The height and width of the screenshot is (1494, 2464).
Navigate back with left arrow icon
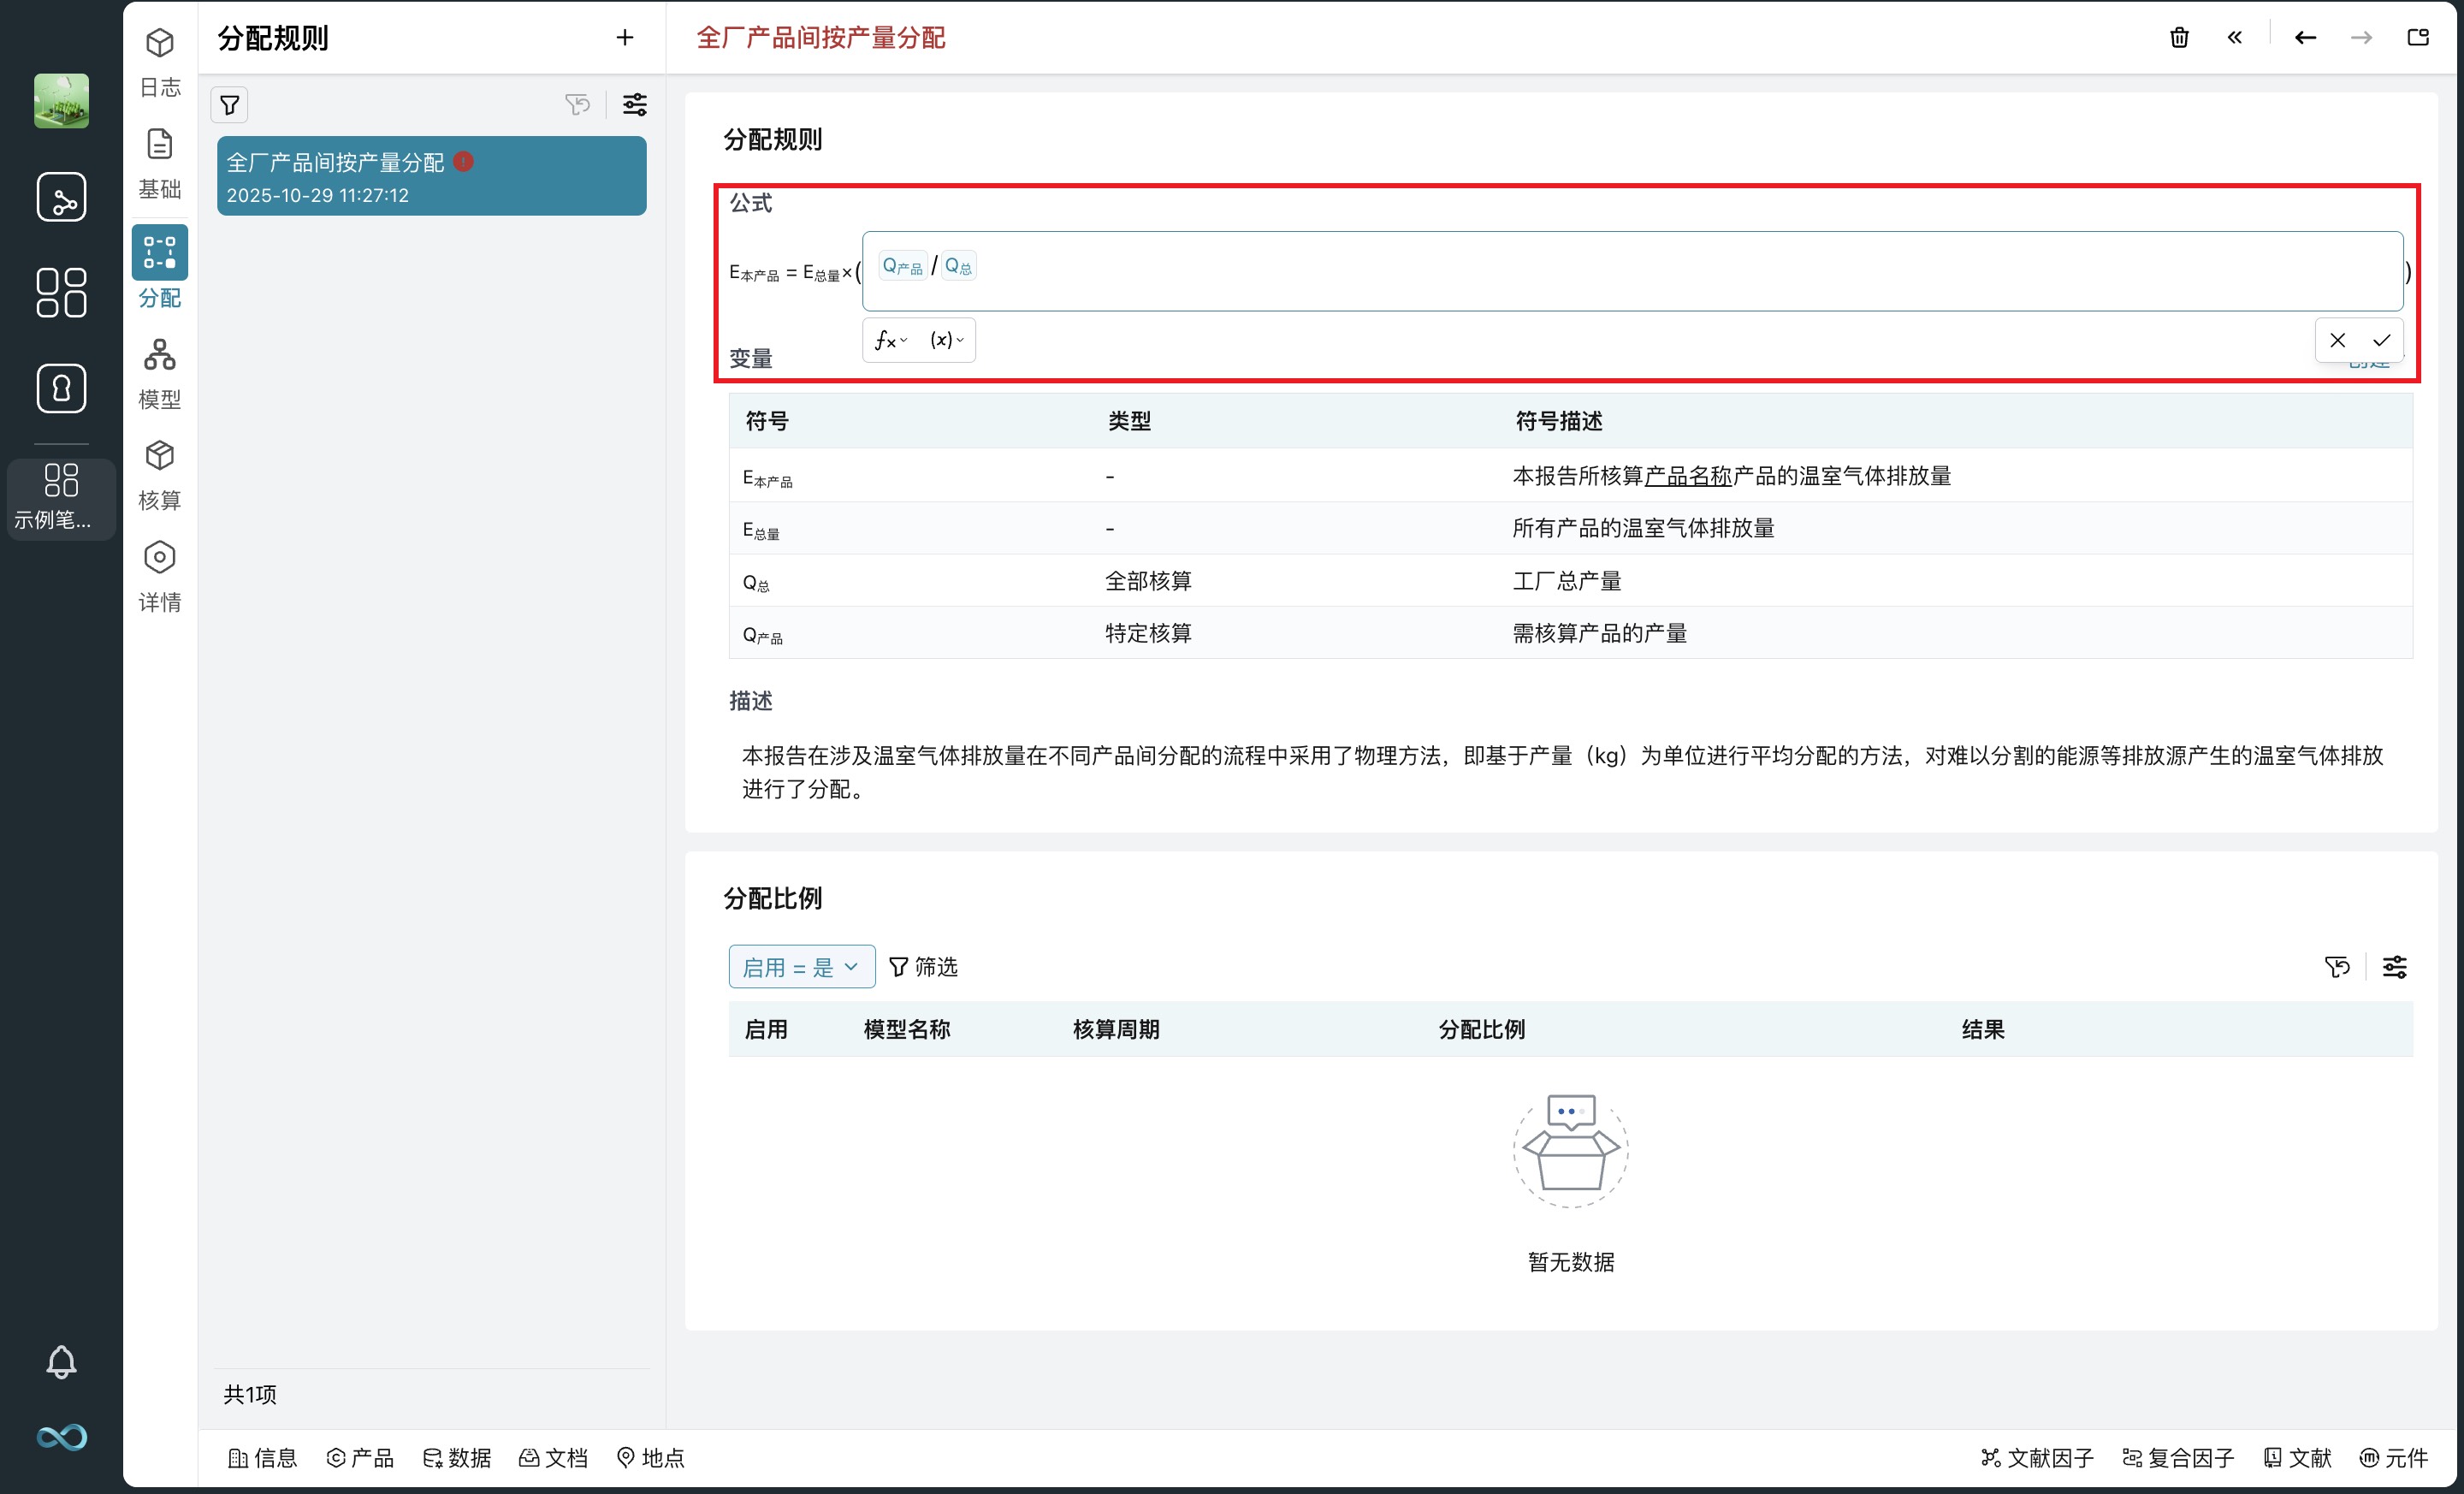2305,38
